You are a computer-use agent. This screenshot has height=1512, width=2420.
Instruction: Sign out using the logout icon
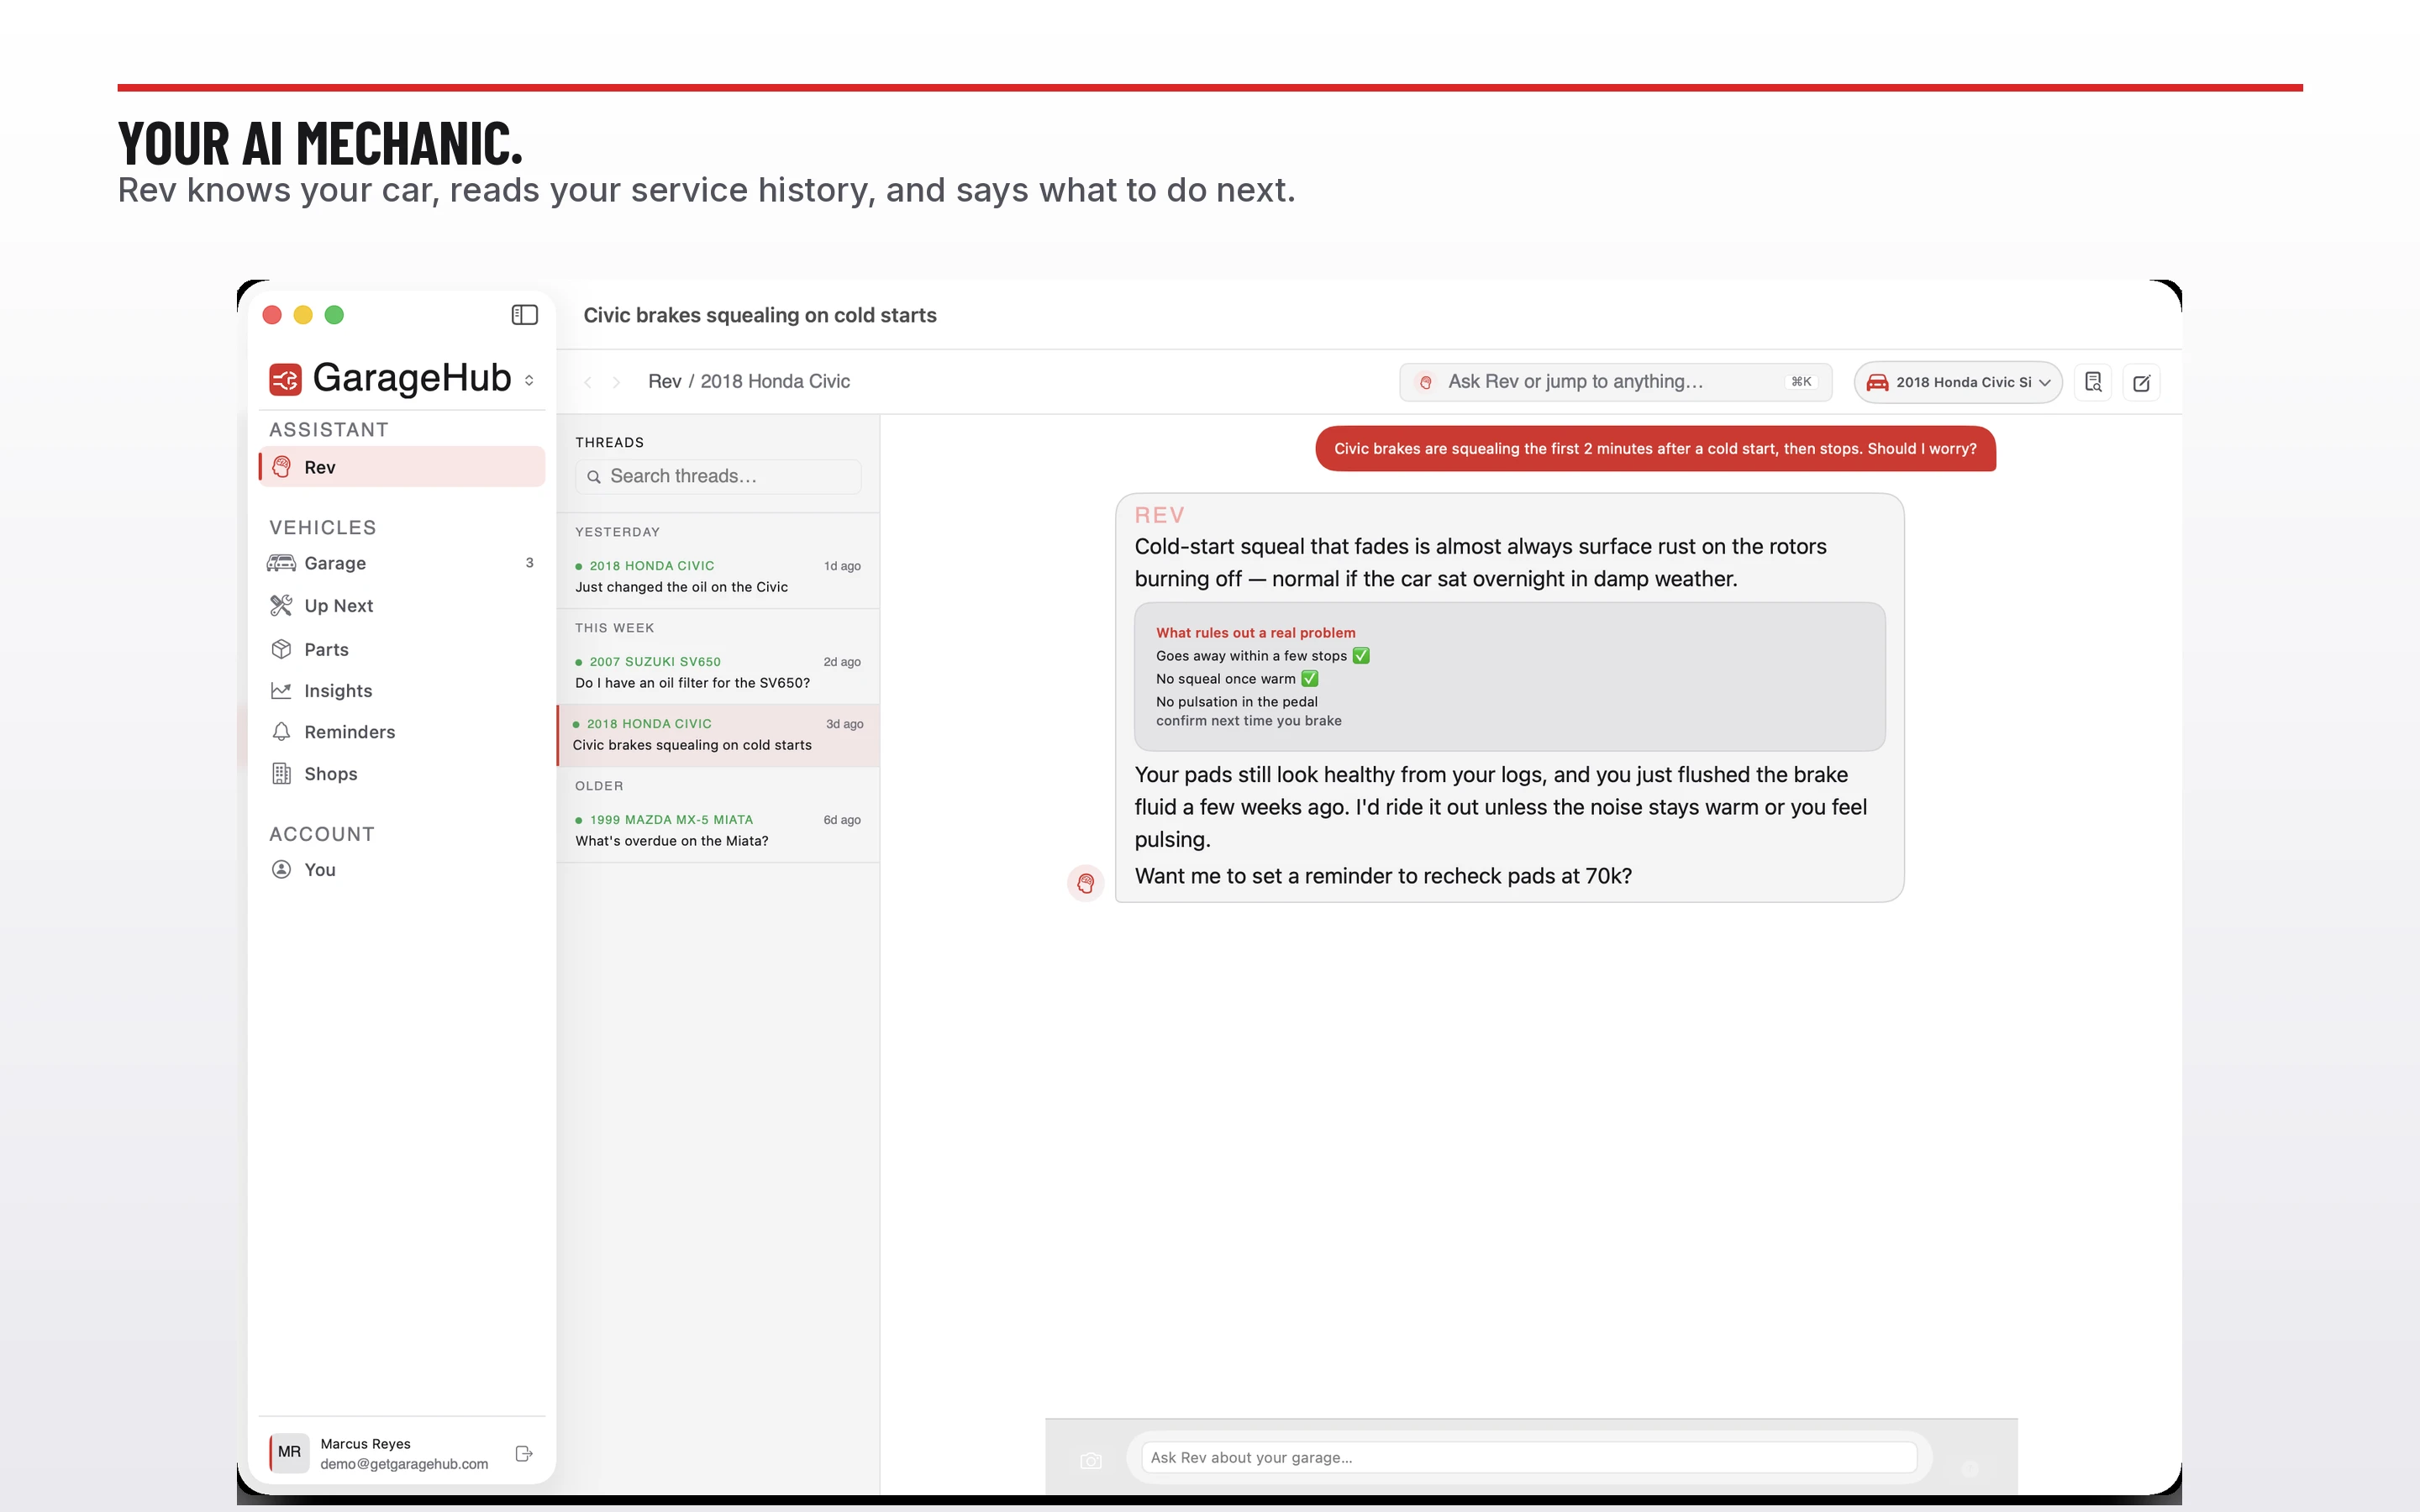pos(524,1453)
